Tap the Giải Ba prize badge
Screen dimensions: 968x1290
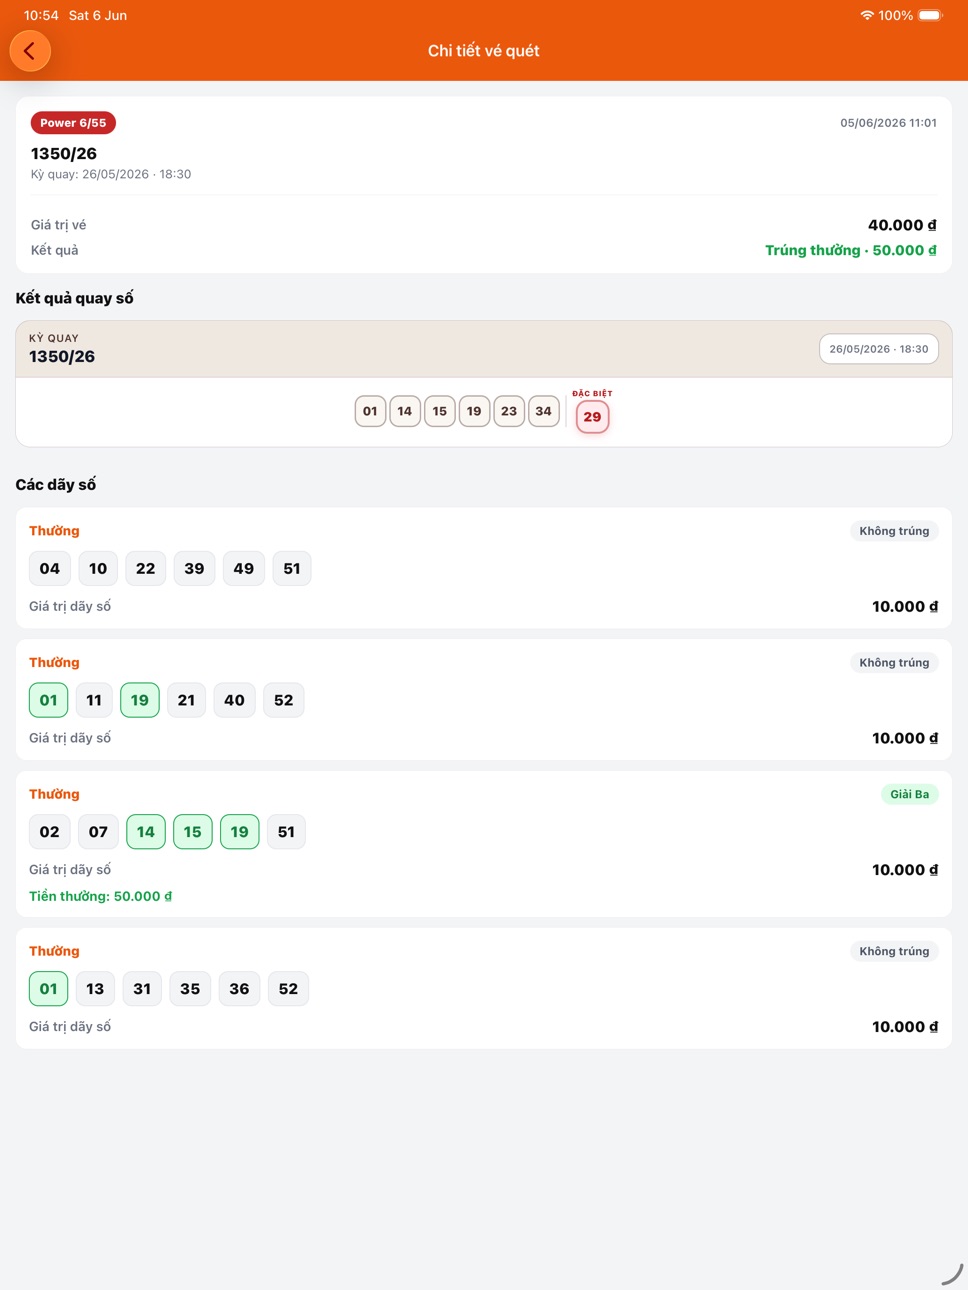coord(909,794)
